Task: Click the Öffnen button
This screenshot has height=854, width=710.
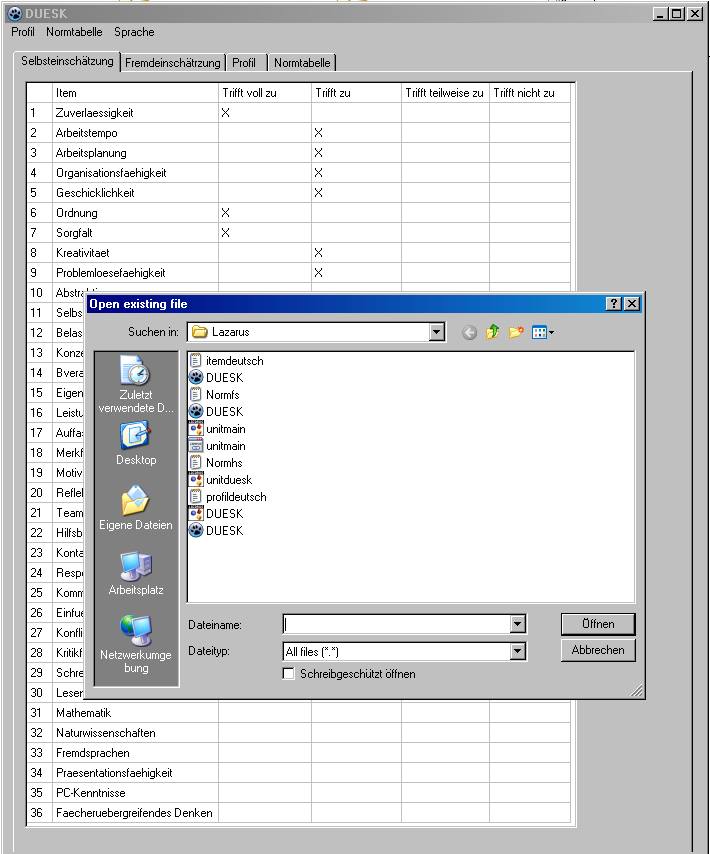Action: point(598,624)
